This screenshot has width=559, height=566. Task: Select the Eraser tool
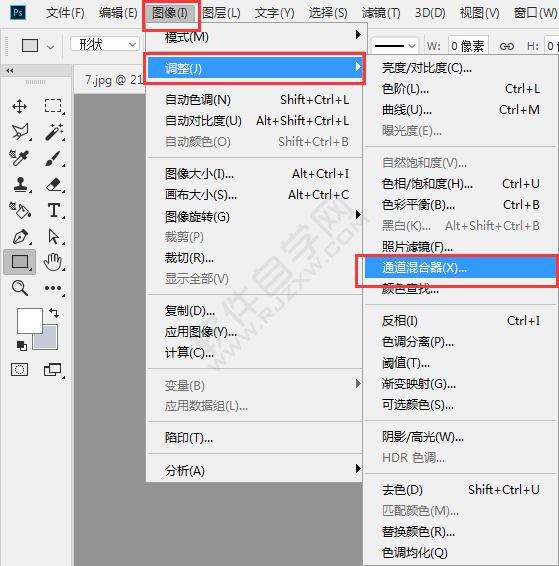(54, 184)
